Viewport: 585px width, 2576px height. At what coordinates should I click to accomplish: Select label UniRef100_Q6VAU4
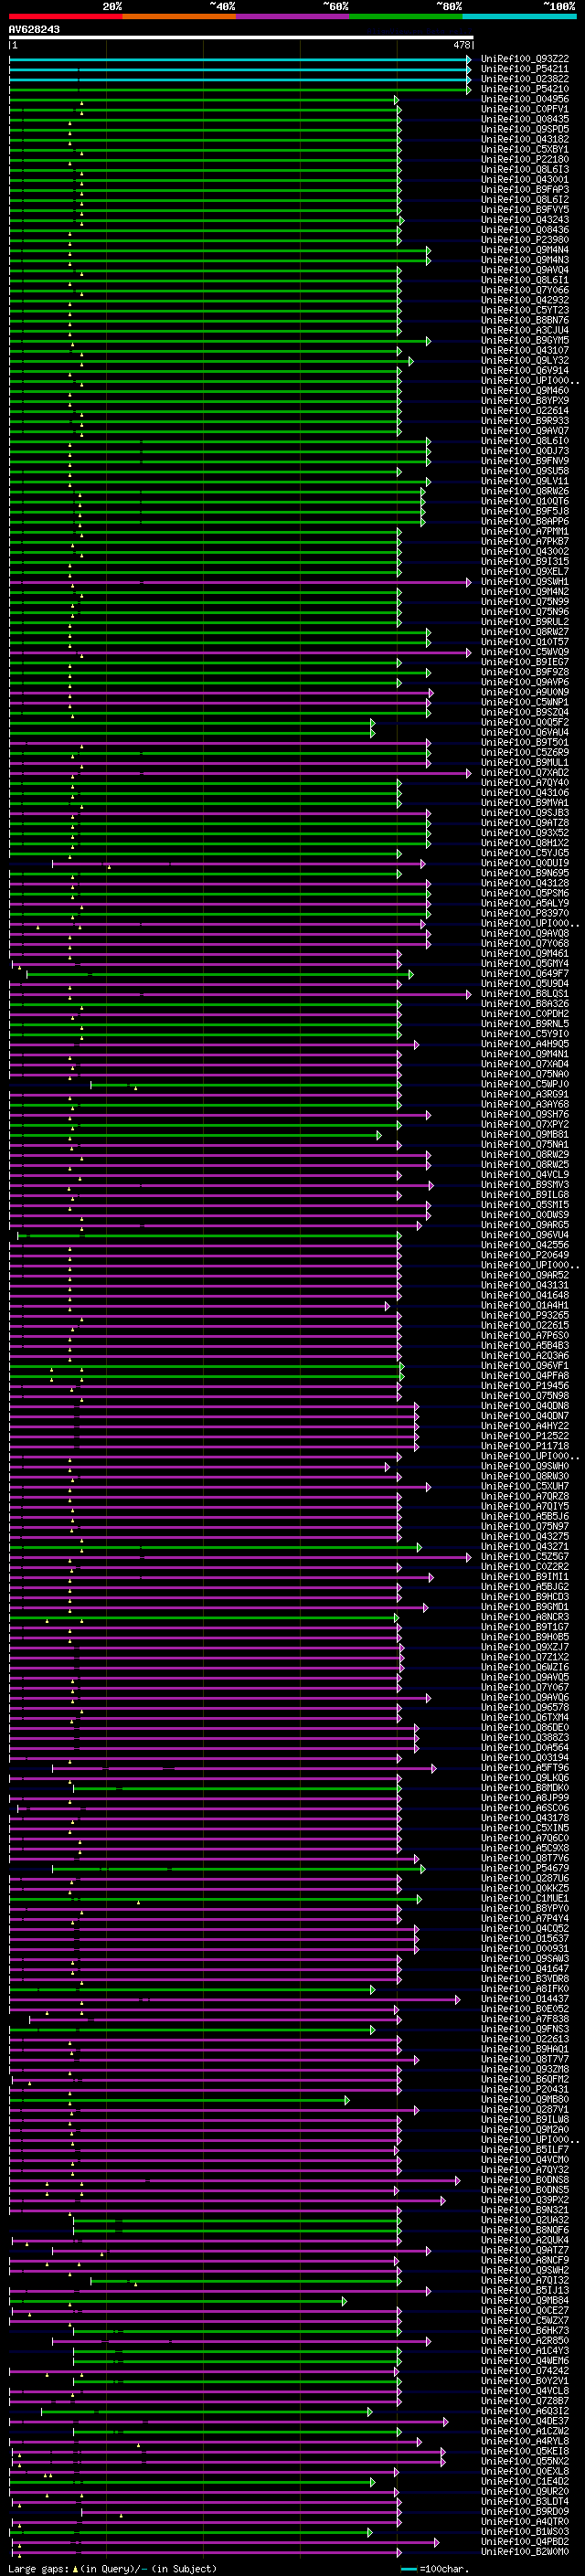point(525,732)
